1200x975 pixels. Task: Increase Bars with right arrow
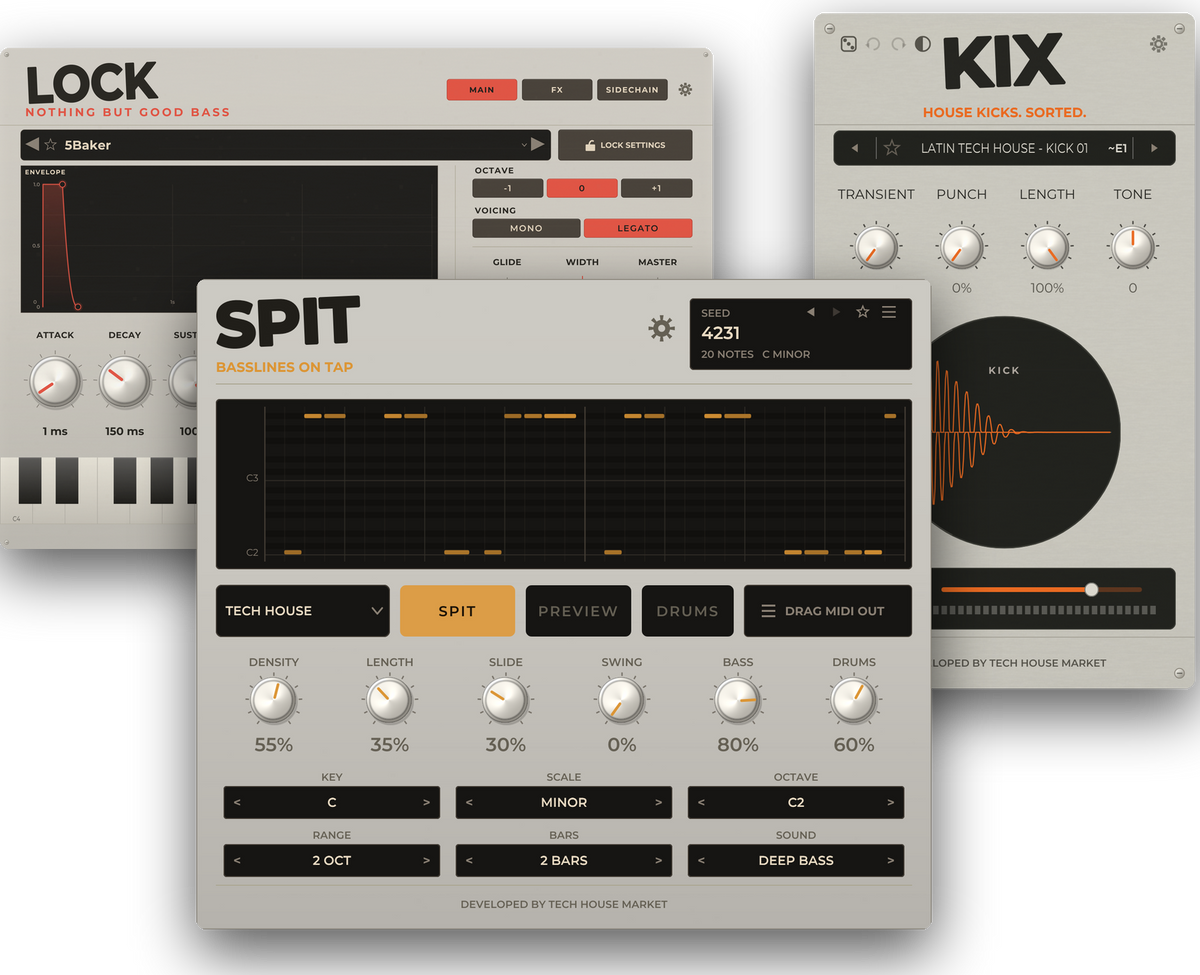point(658,860)
